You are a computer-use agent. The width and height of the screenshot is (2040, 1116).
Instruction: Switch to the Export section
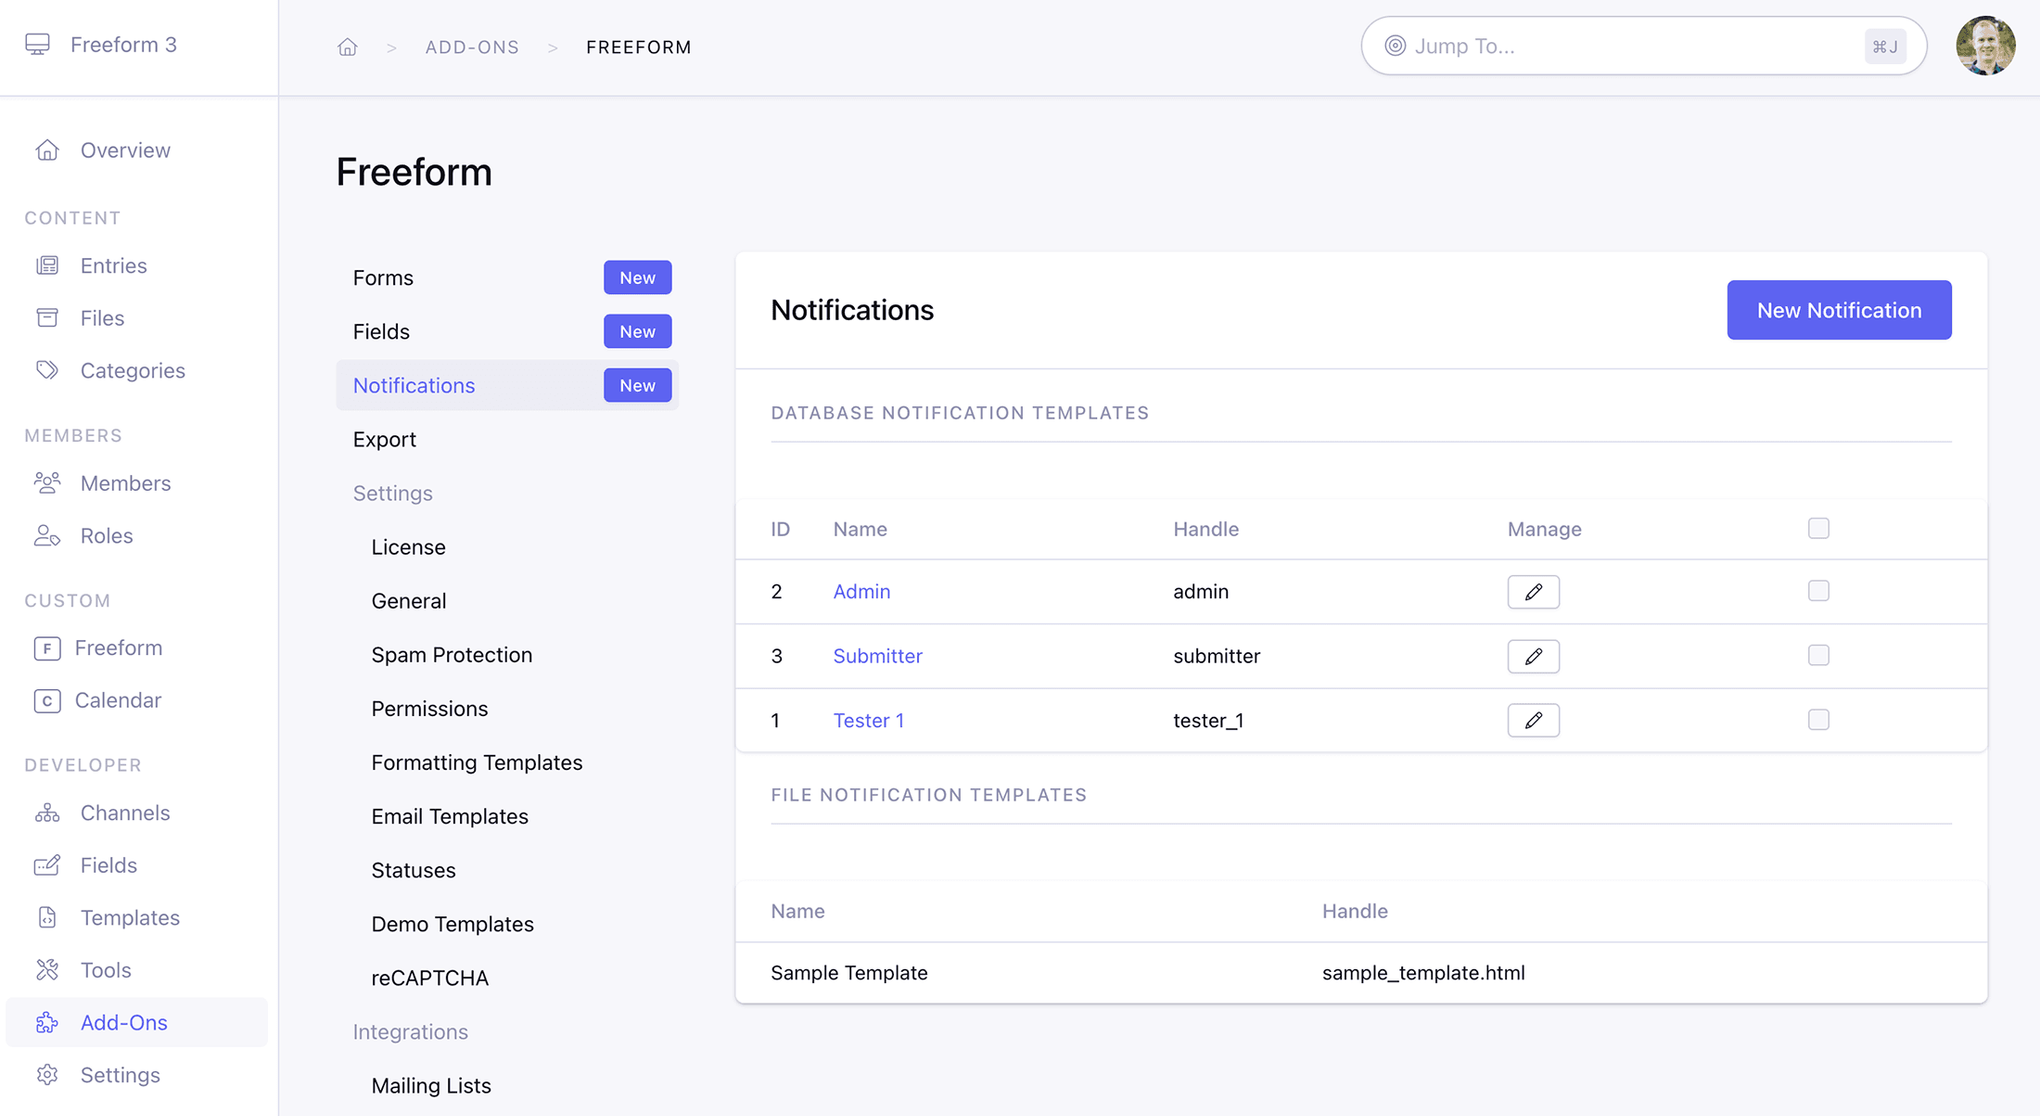[x=384, y=439]
